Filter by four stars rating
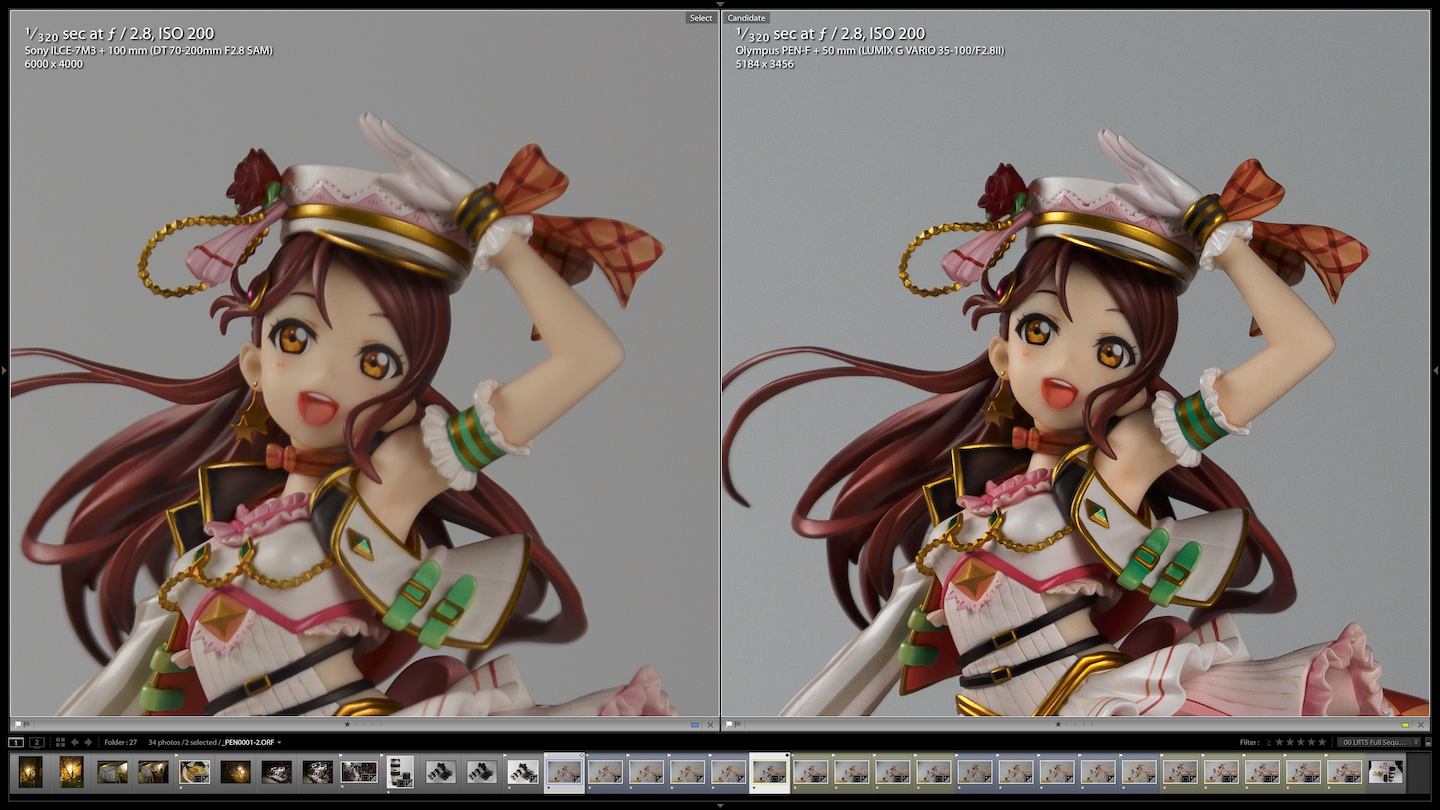The height and width of the screenshot is (810, 1440). pos(1312,742)
